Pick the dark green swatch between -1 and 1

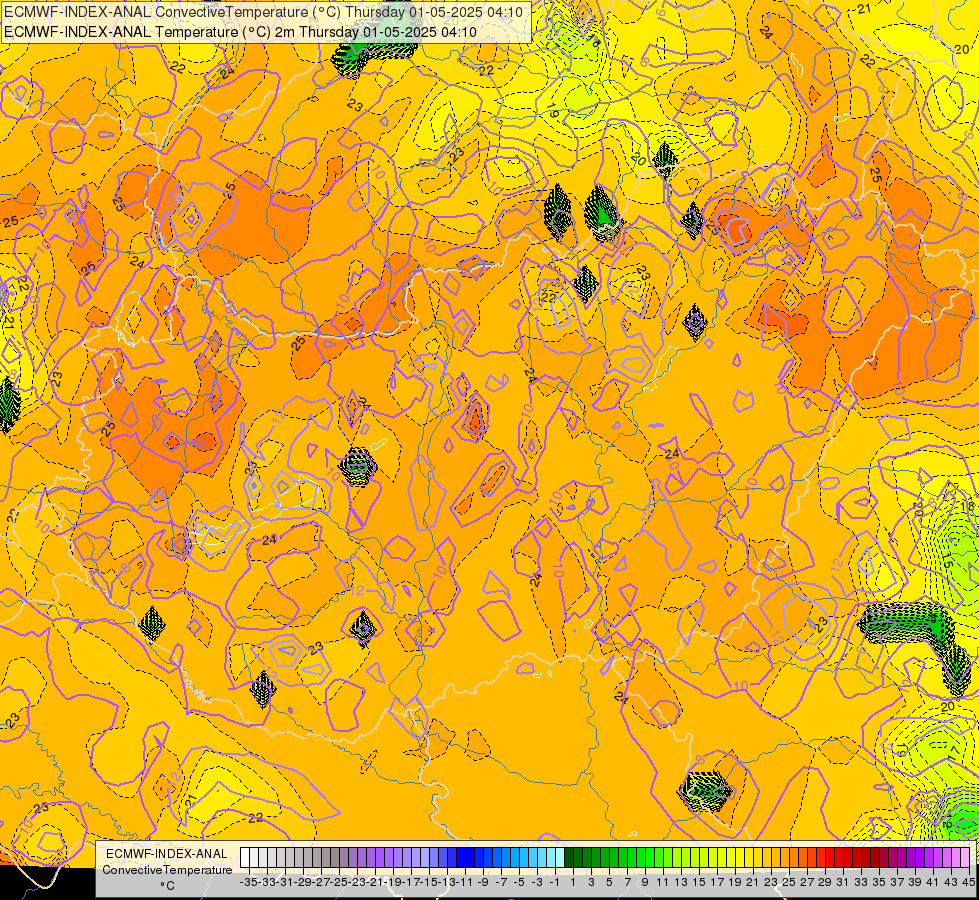click(569, 858)
